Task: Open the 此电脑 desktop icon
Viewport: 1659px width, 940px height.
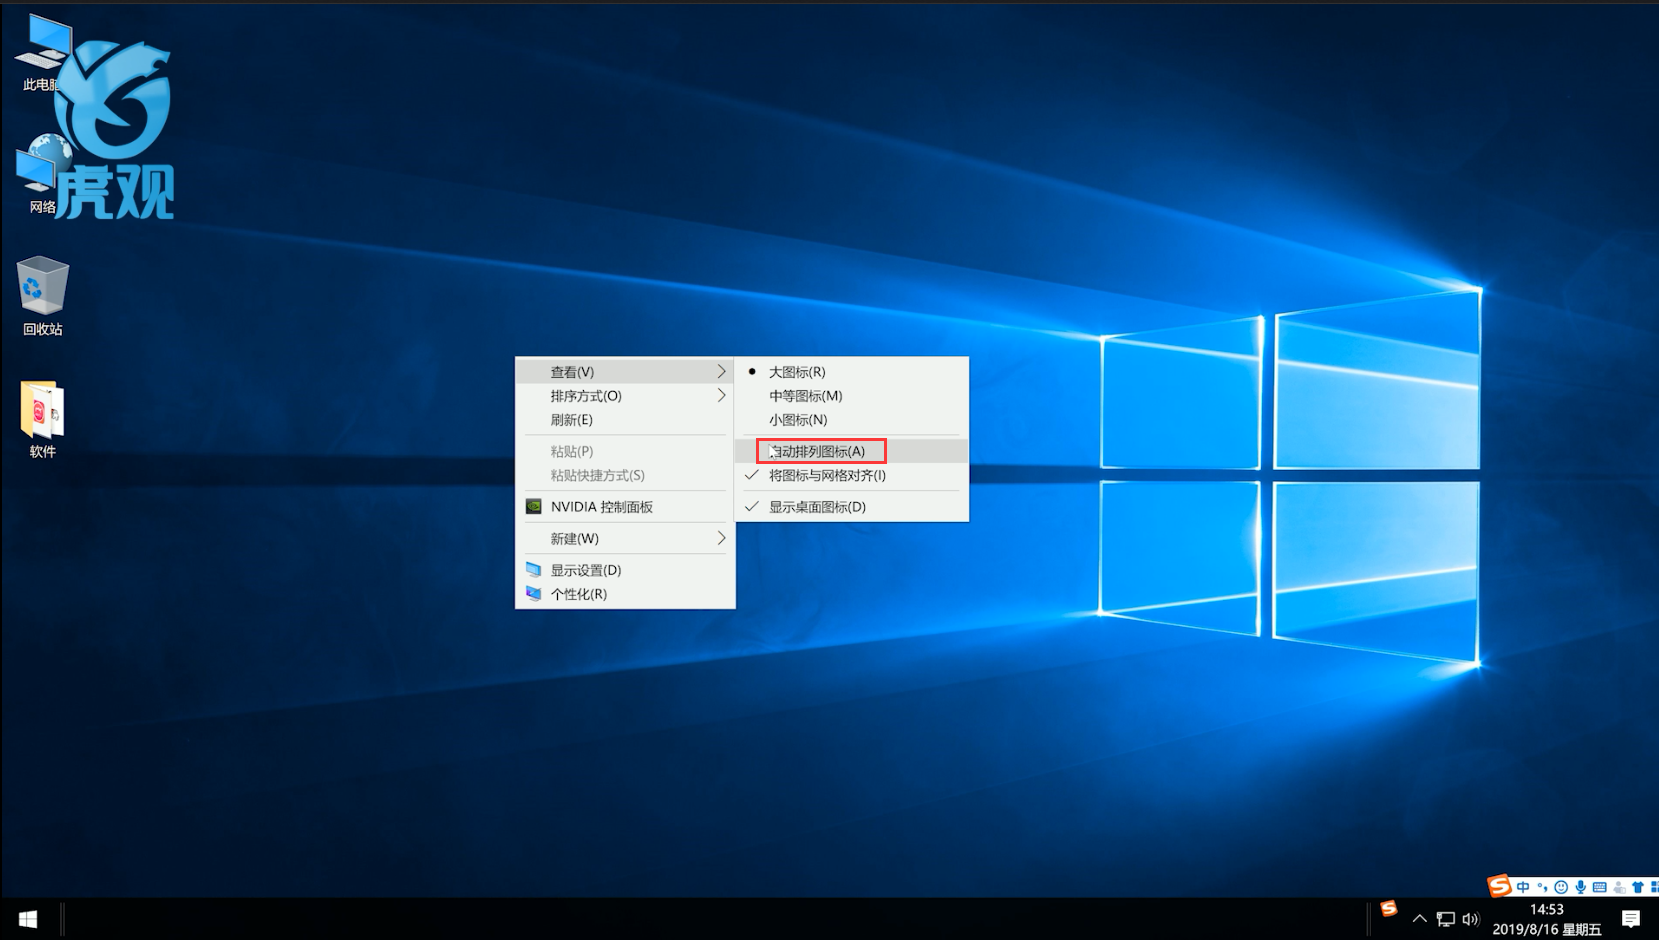Action: [42, 52]
